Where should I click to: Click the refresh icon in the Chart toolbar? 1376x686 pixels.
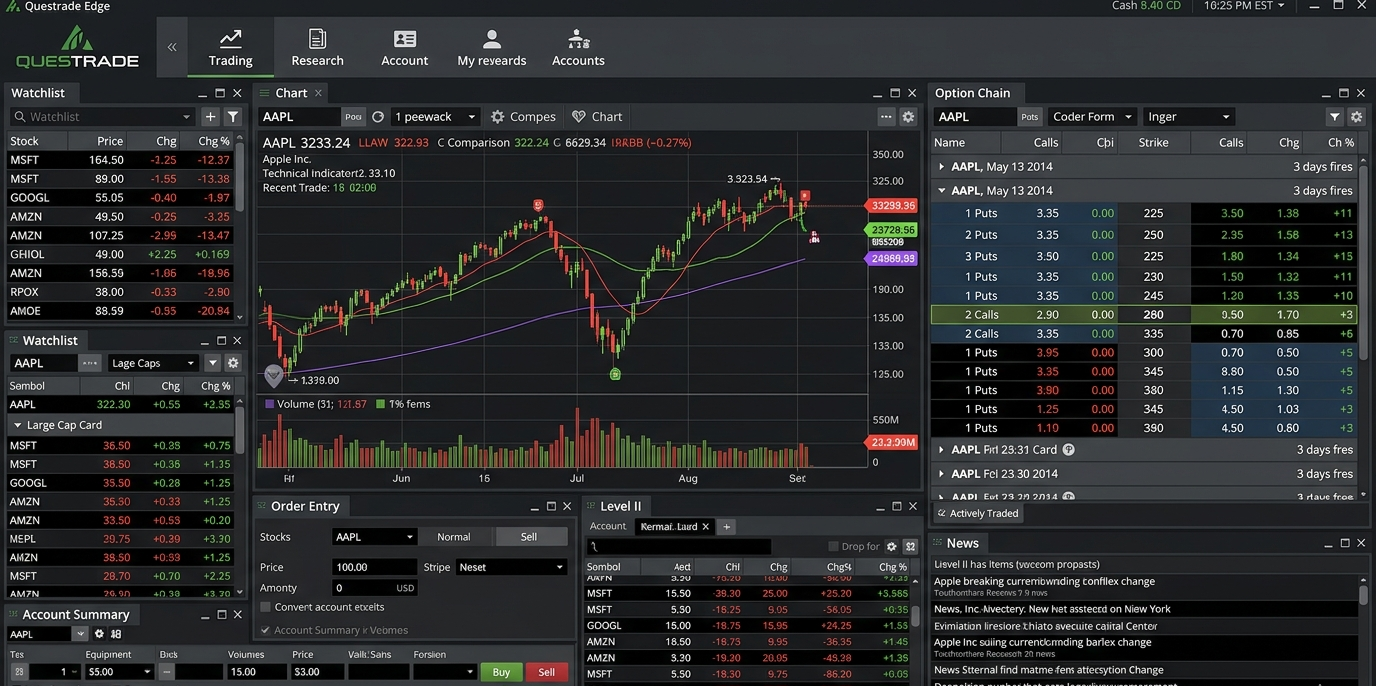click(377, 116)
